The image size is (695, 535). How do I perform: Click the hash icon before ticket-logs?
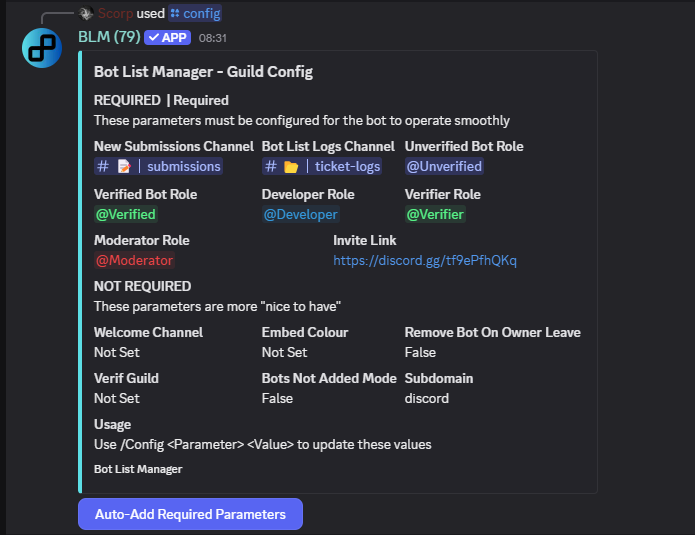tap(270, 167)
